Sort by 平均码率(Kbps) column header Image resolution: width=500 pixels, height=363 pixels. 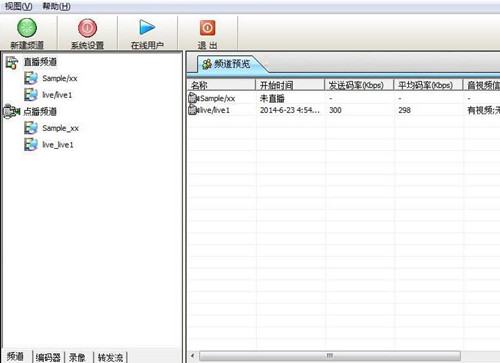[x=428, y=85]
